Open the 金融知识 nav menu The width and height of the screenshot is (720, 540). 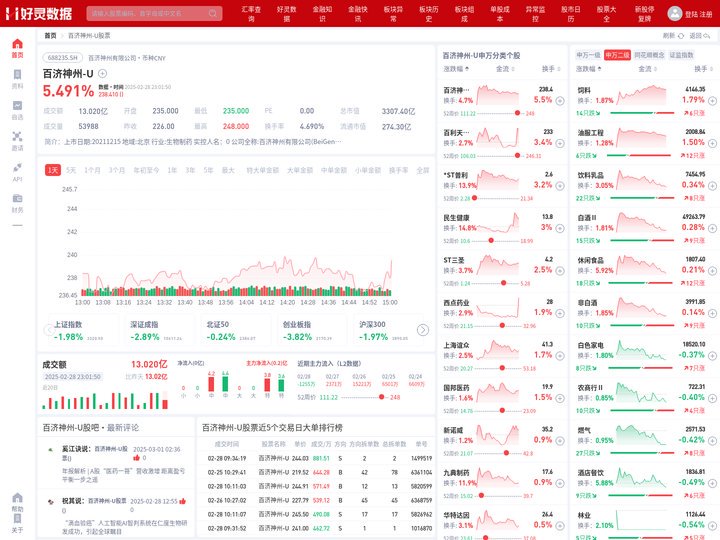(x=322, y=13)
